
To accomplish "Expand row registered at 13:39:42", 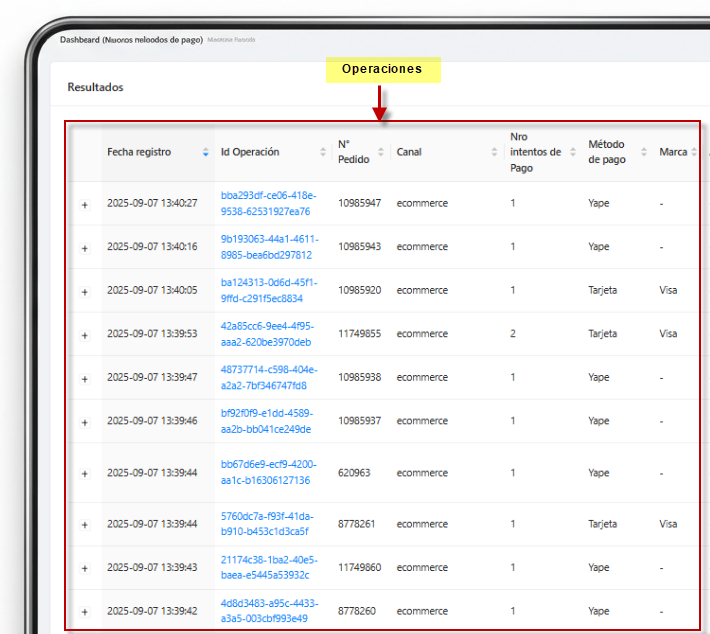I will click(x=84, y=612).
